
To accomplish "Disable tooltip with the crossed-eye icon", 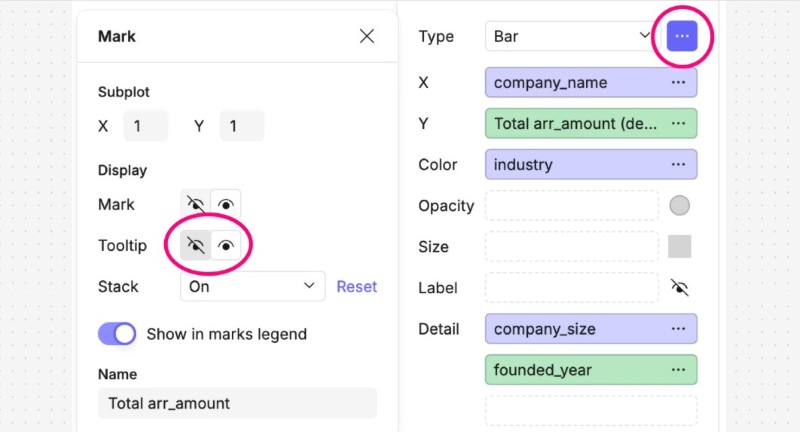I will pyautogui.click(x=196, y=246).
